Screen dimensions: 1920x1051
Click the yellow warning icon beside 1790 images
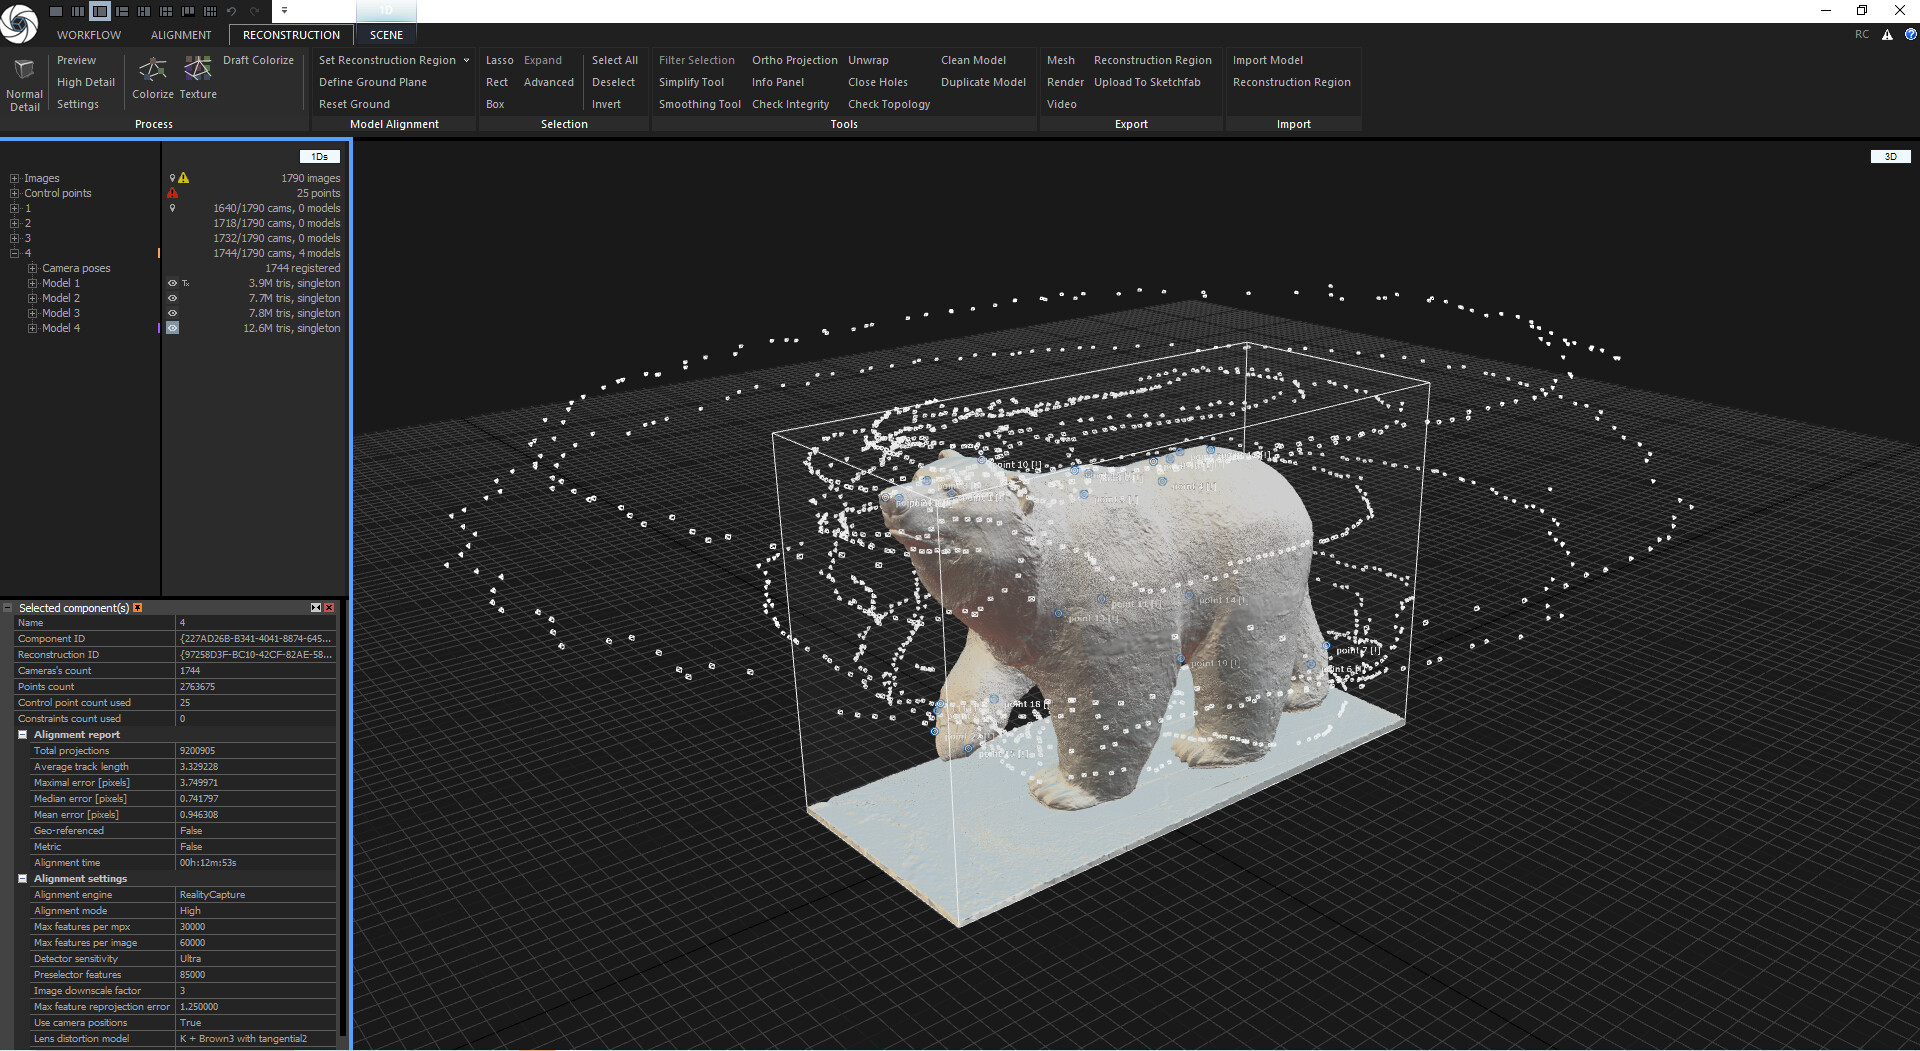183,178
